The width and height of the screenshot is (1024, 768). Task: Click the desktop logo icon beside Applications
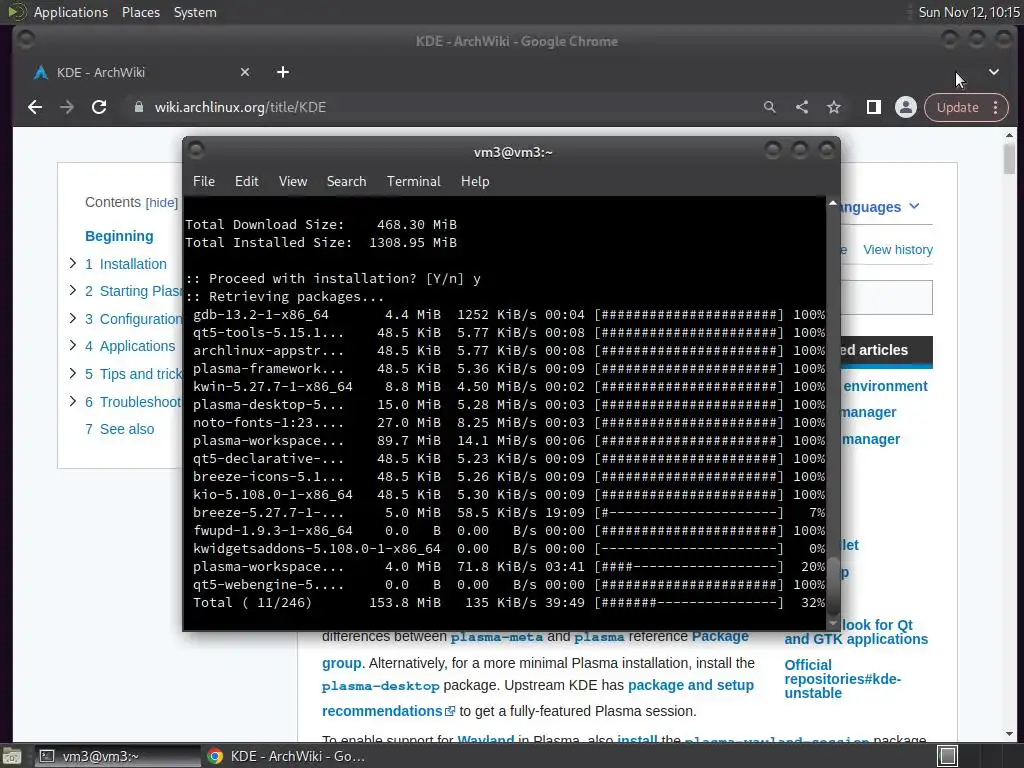(16, 12)
